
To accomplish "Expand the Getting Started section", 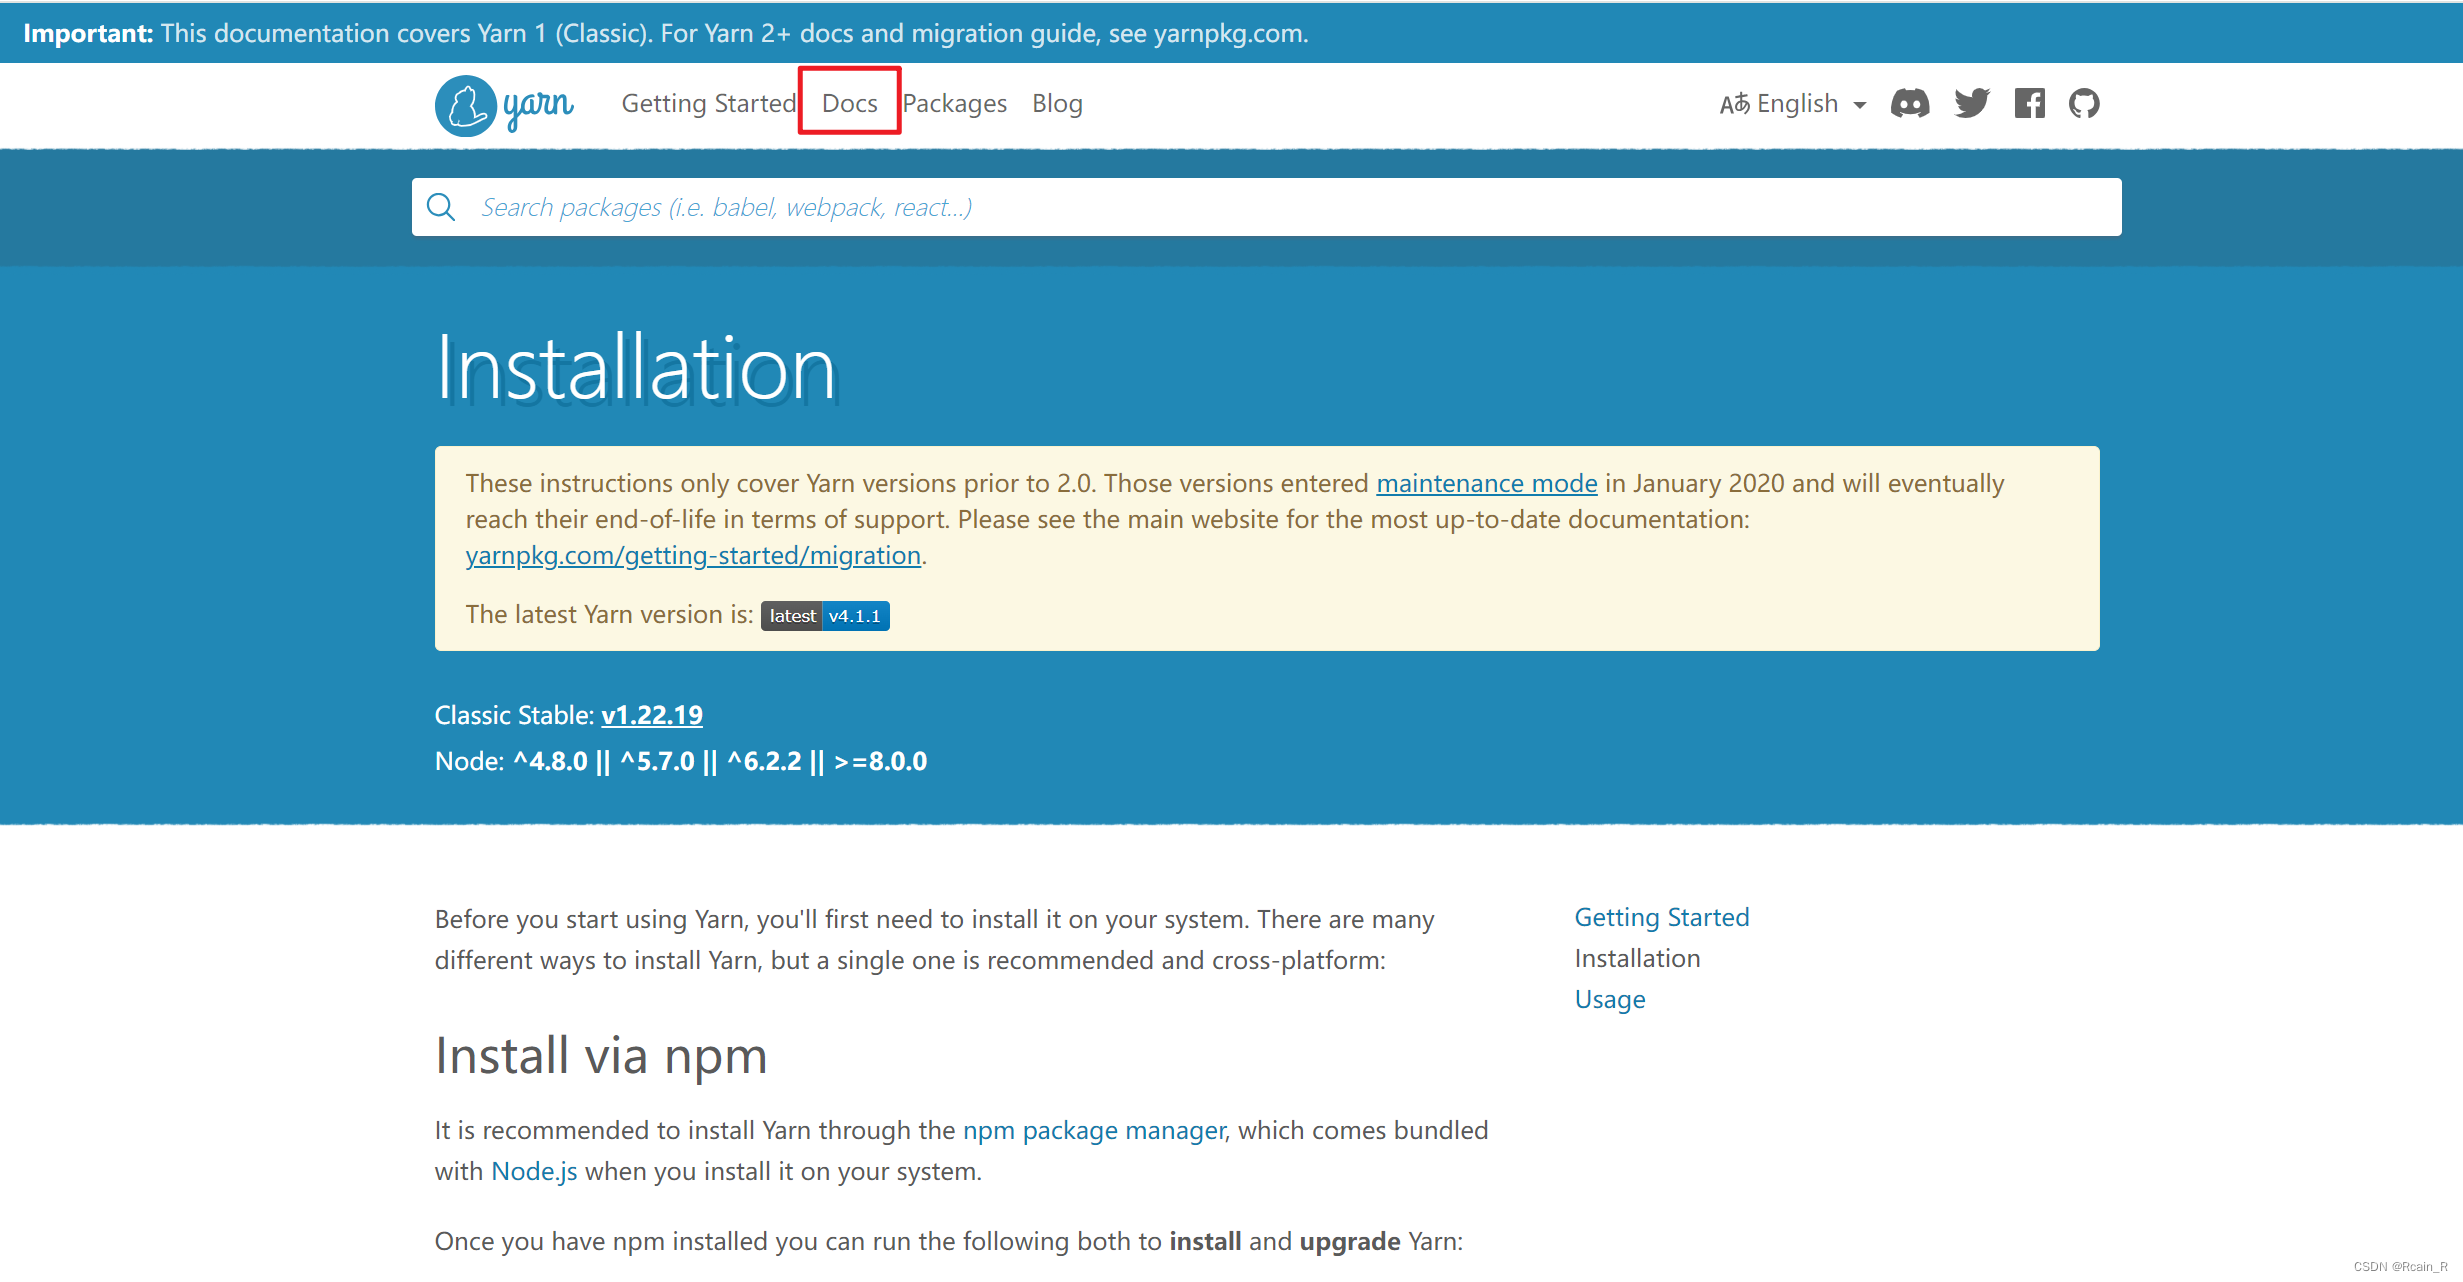I will [x=1660, y=917].
